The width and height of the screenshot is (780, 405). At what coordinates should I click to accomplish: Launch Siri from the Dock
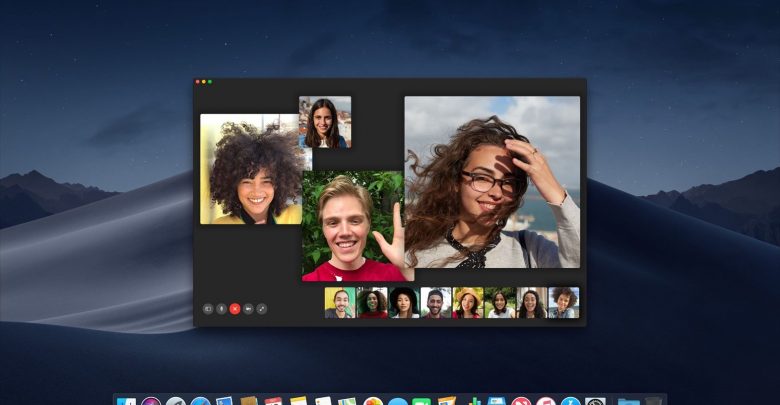coord(151,401)
